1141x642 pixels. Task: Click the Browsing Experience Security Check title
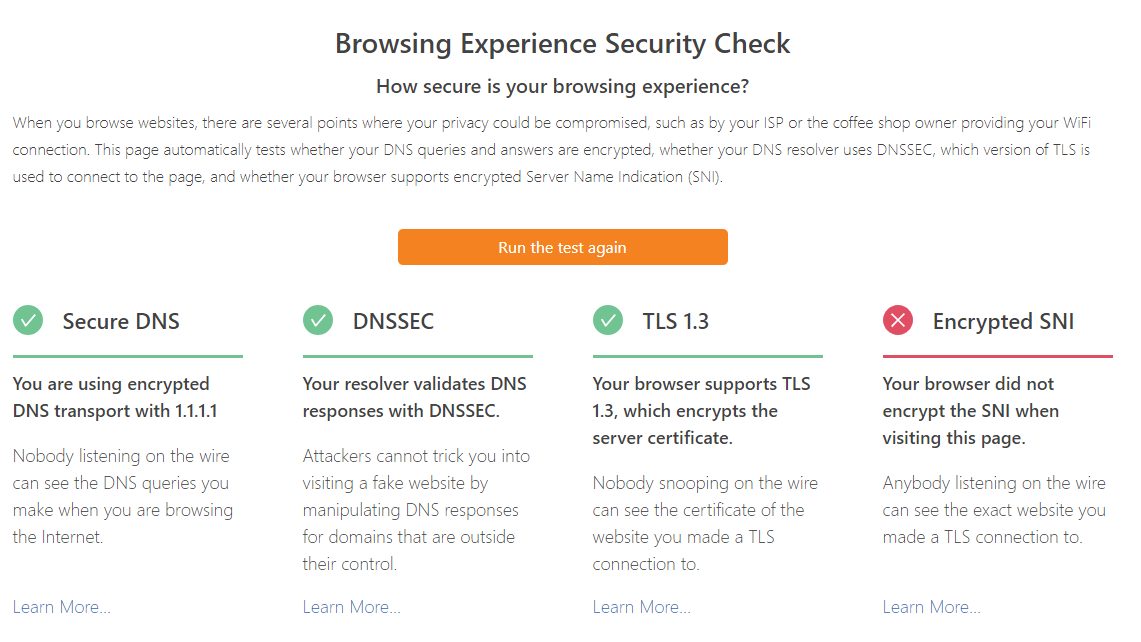(562, 44)
